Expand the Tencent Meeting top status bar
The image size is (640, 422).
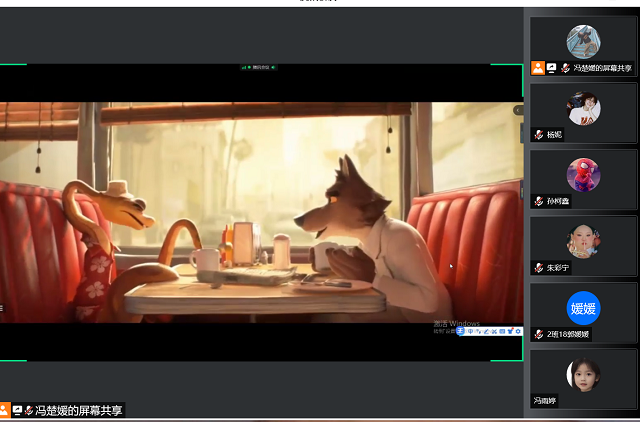click(259, 68)
